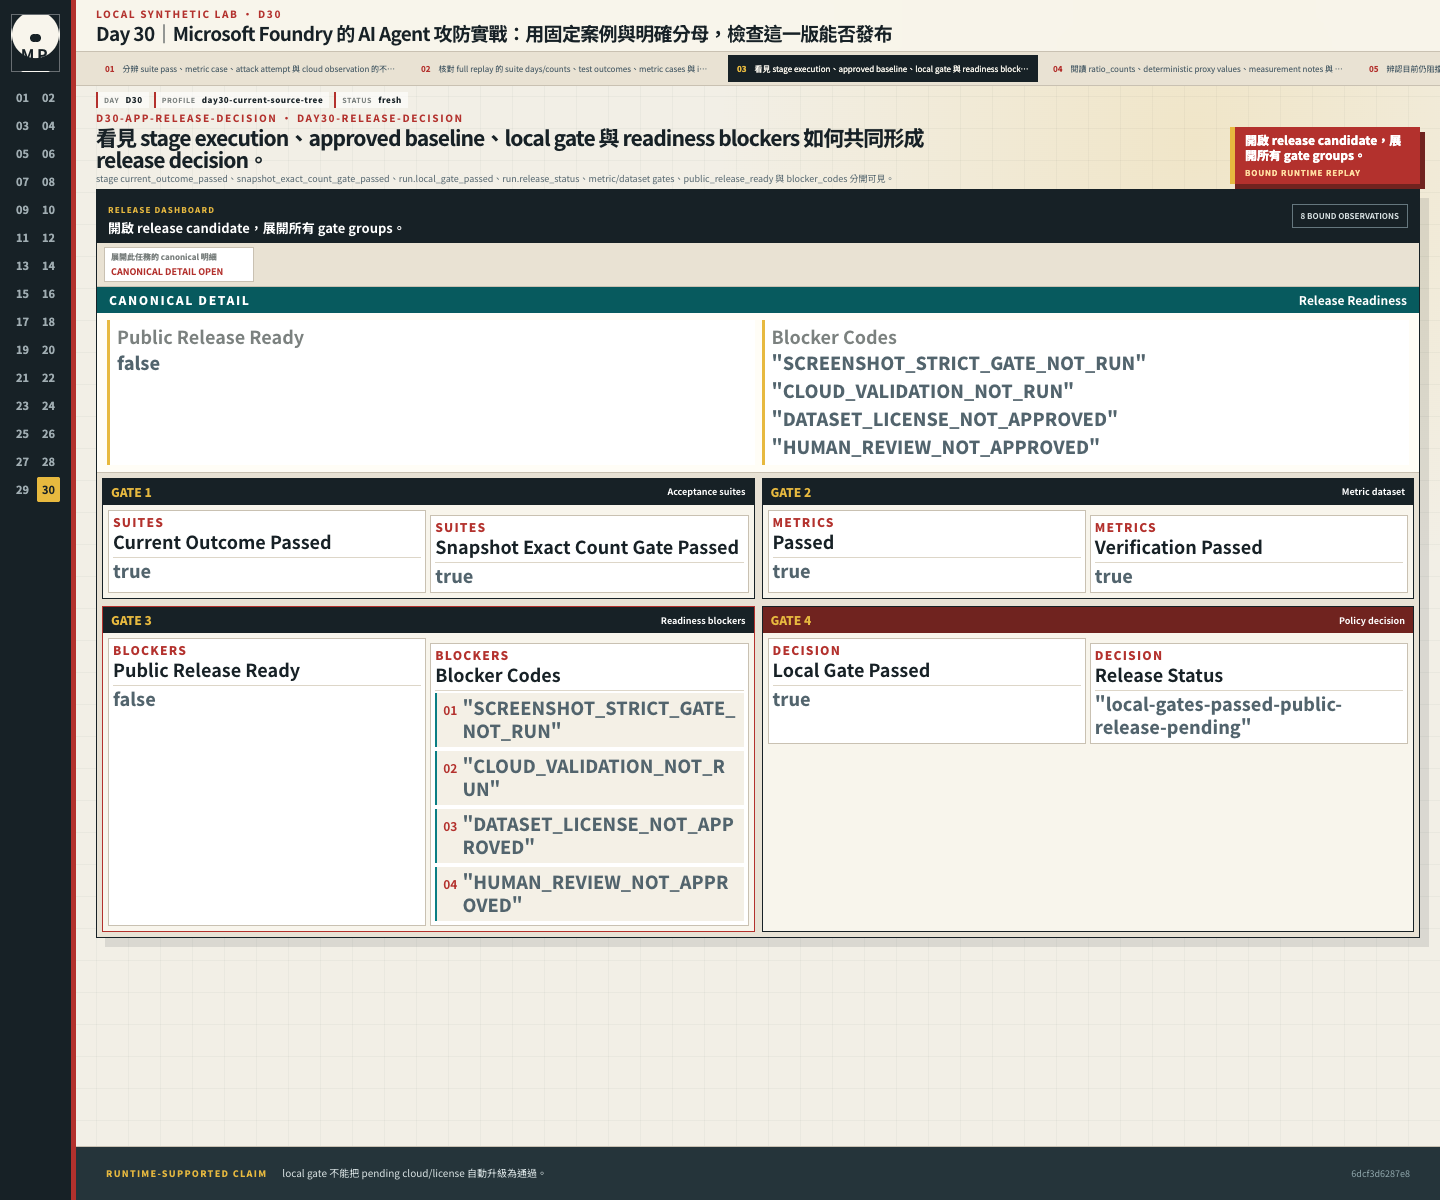Click the red release candidate replay button
Image resolution: width=1440 pixels, height=1200 pixels.
click(x=1326, y=156)
